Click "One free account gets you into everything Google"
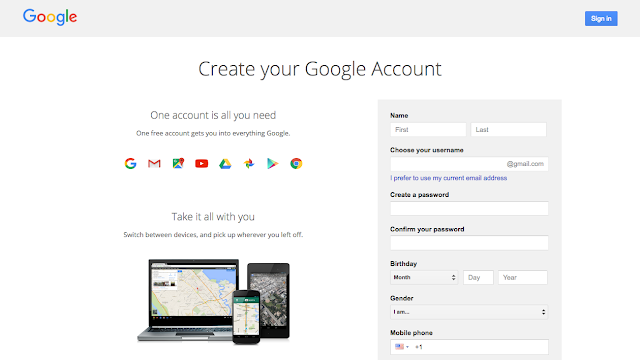 click(213, 133)
